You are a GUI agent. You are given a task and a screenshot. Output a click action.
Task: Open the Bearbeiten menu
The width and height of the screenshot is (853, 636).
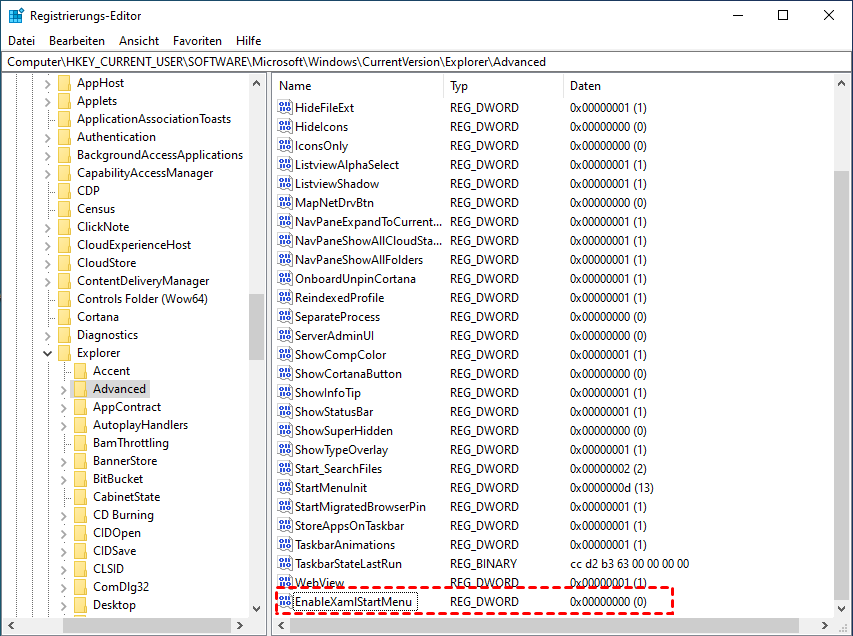point(77,41)
